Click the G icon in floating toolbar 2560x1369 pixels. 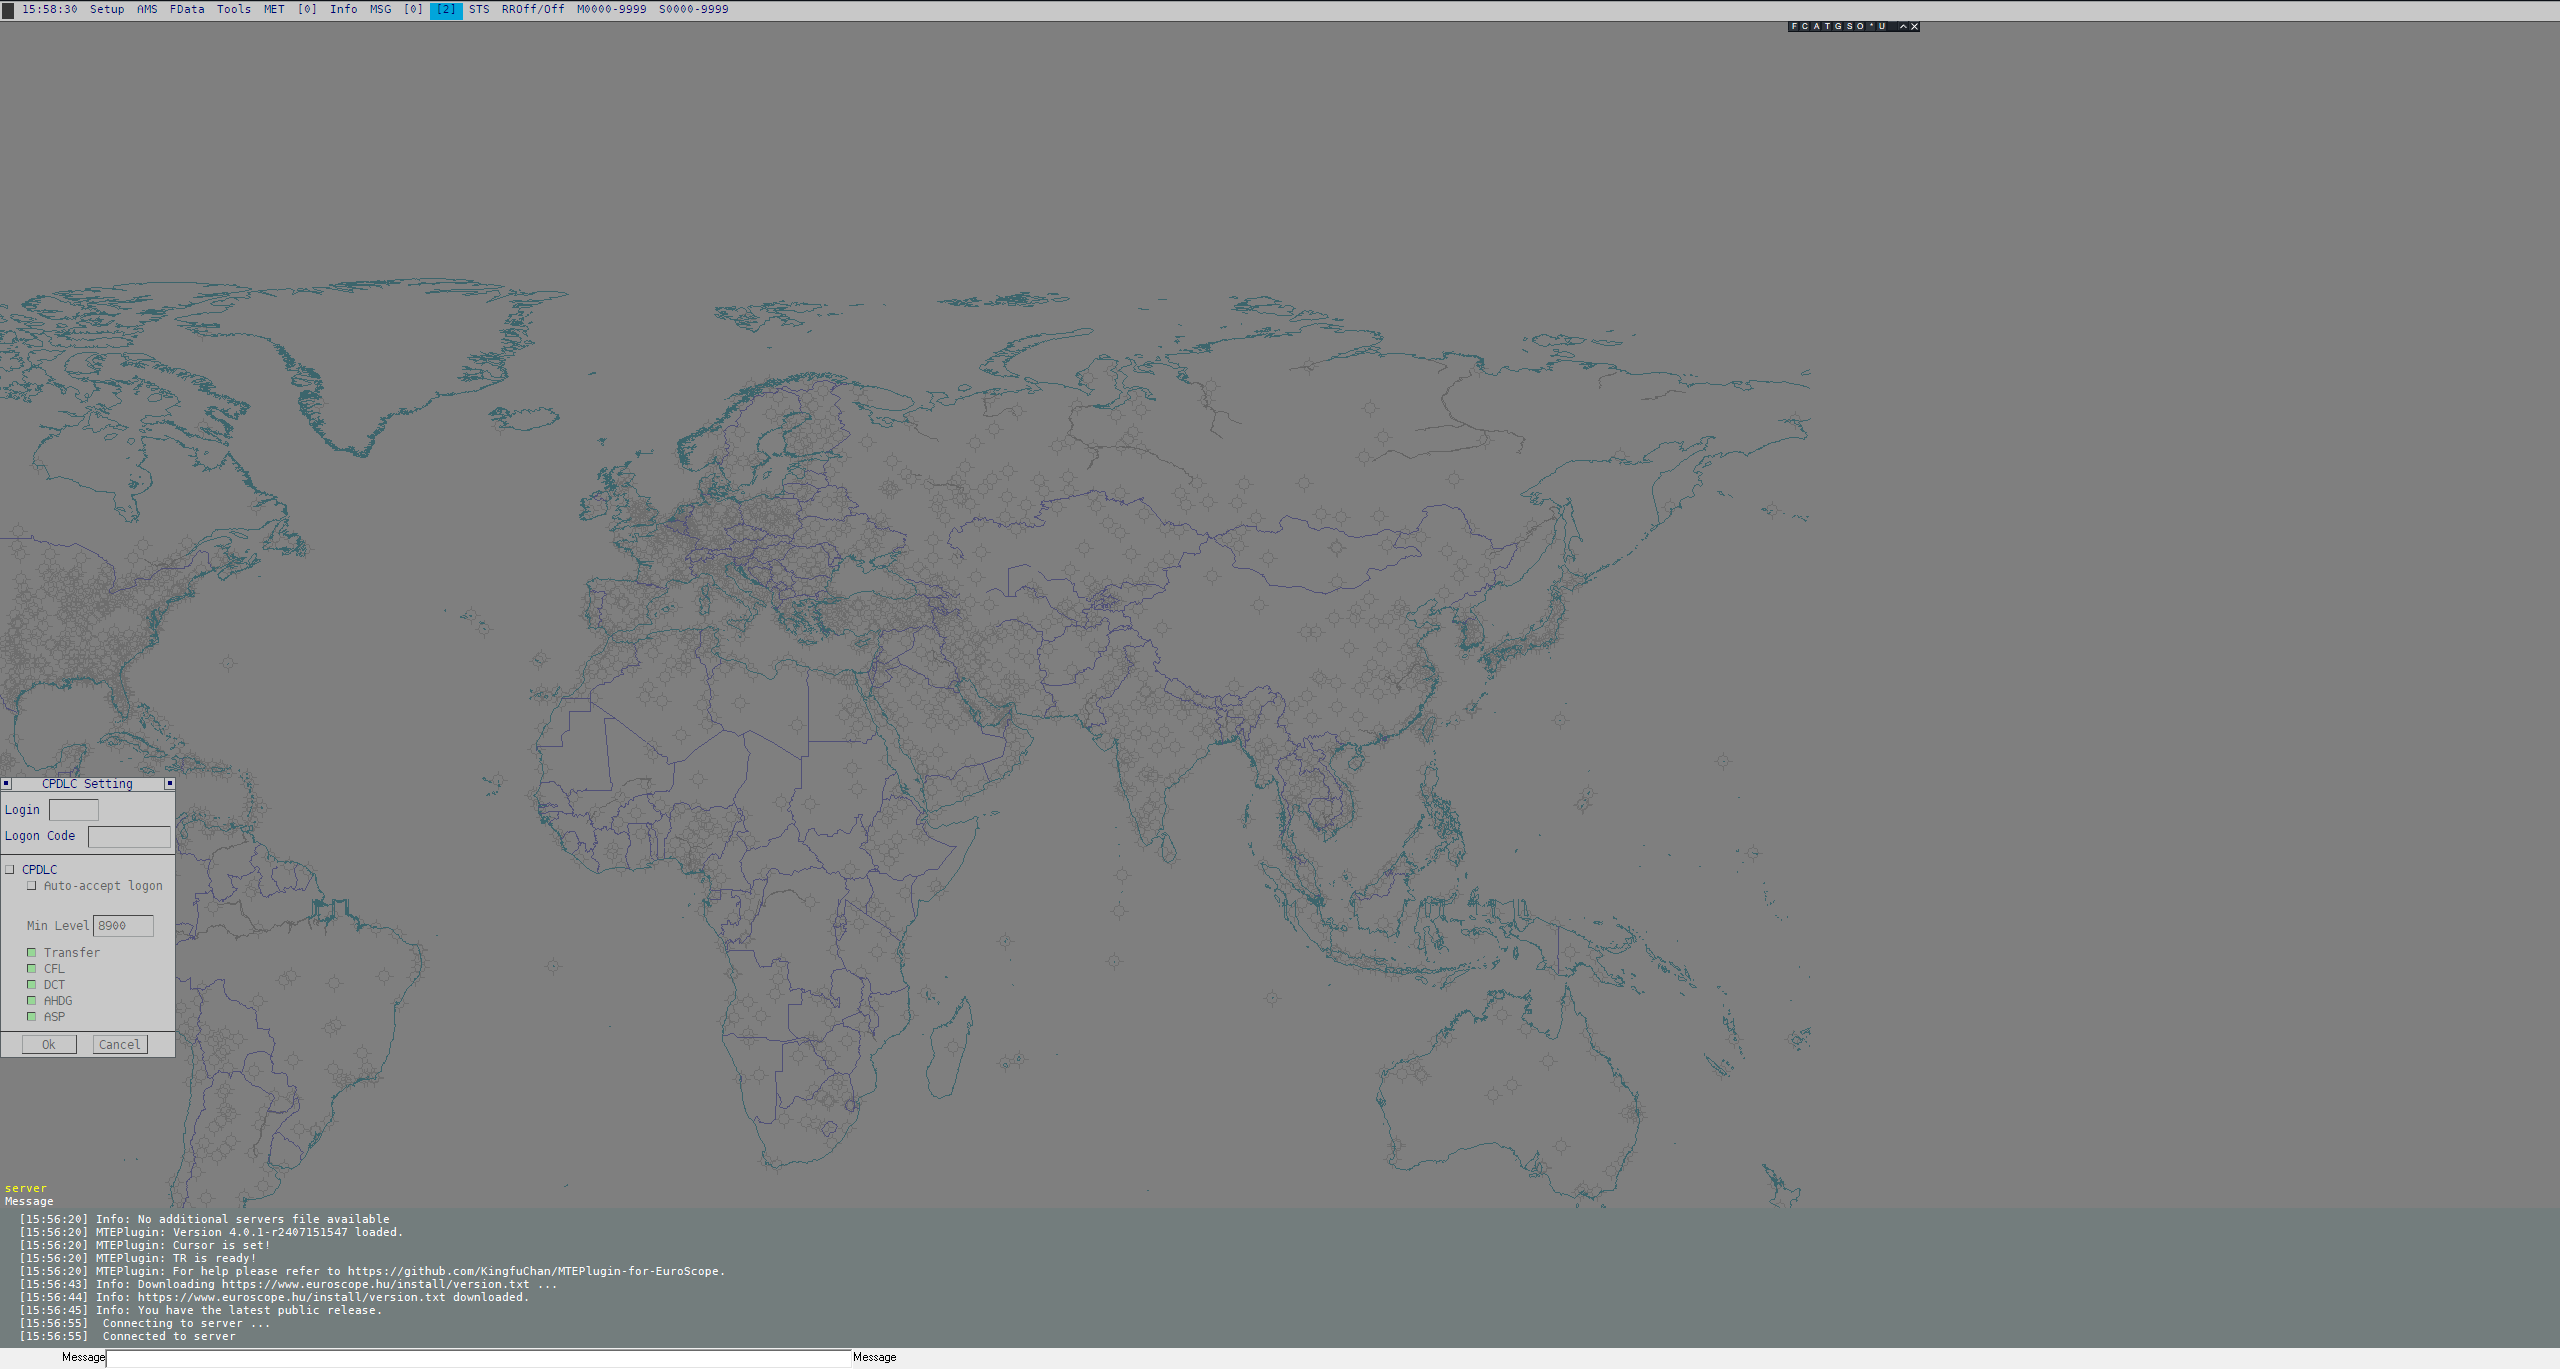pos(1838,26)
